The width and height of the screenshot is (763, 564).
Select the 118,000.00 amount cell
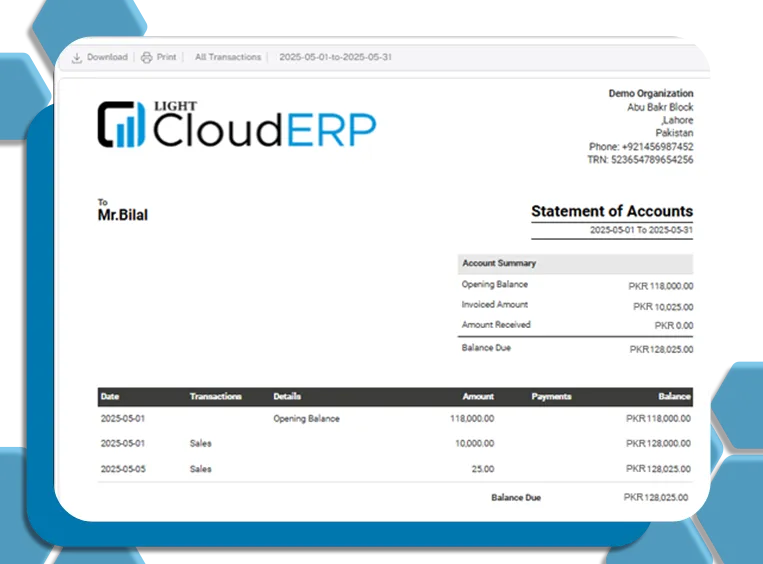click(x=472, y=418)
